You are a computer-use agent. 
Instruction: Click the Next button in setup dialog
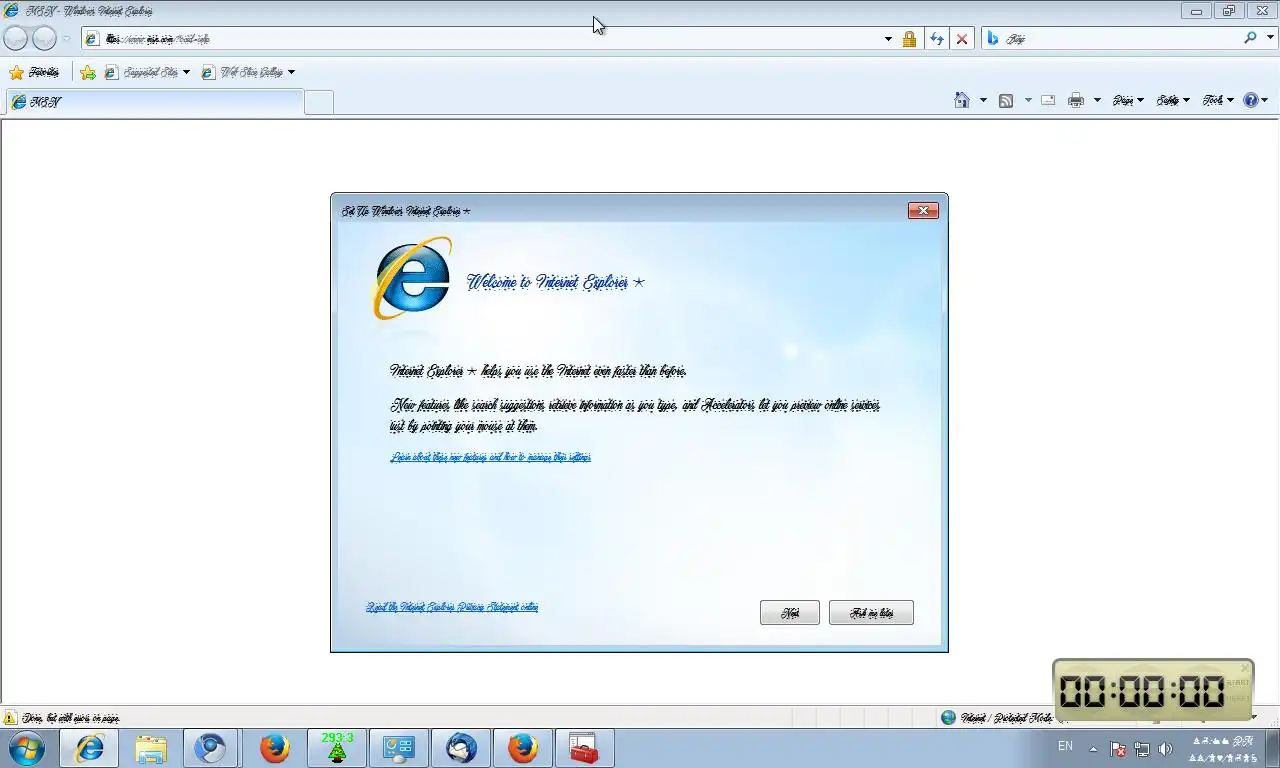(790, 613)
